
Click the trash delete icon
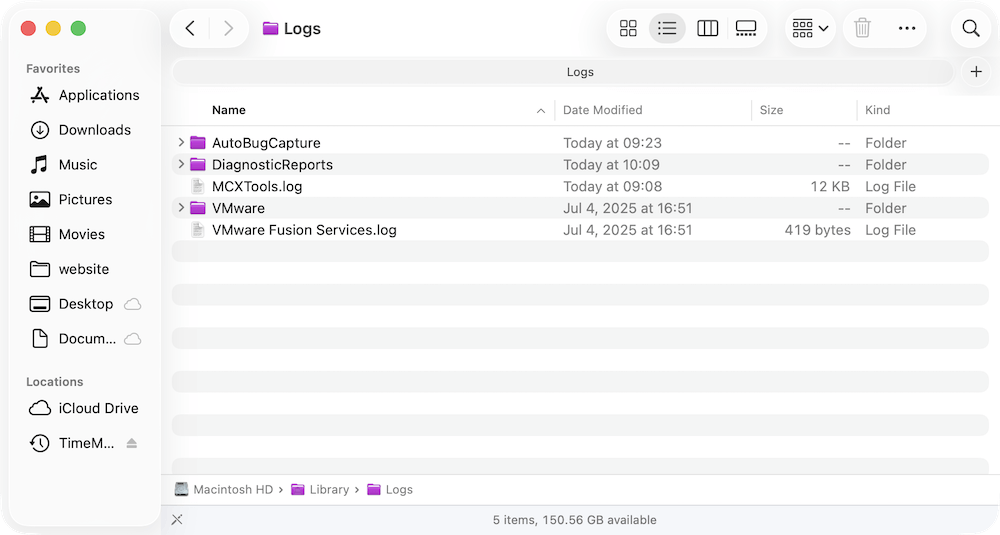862,28
